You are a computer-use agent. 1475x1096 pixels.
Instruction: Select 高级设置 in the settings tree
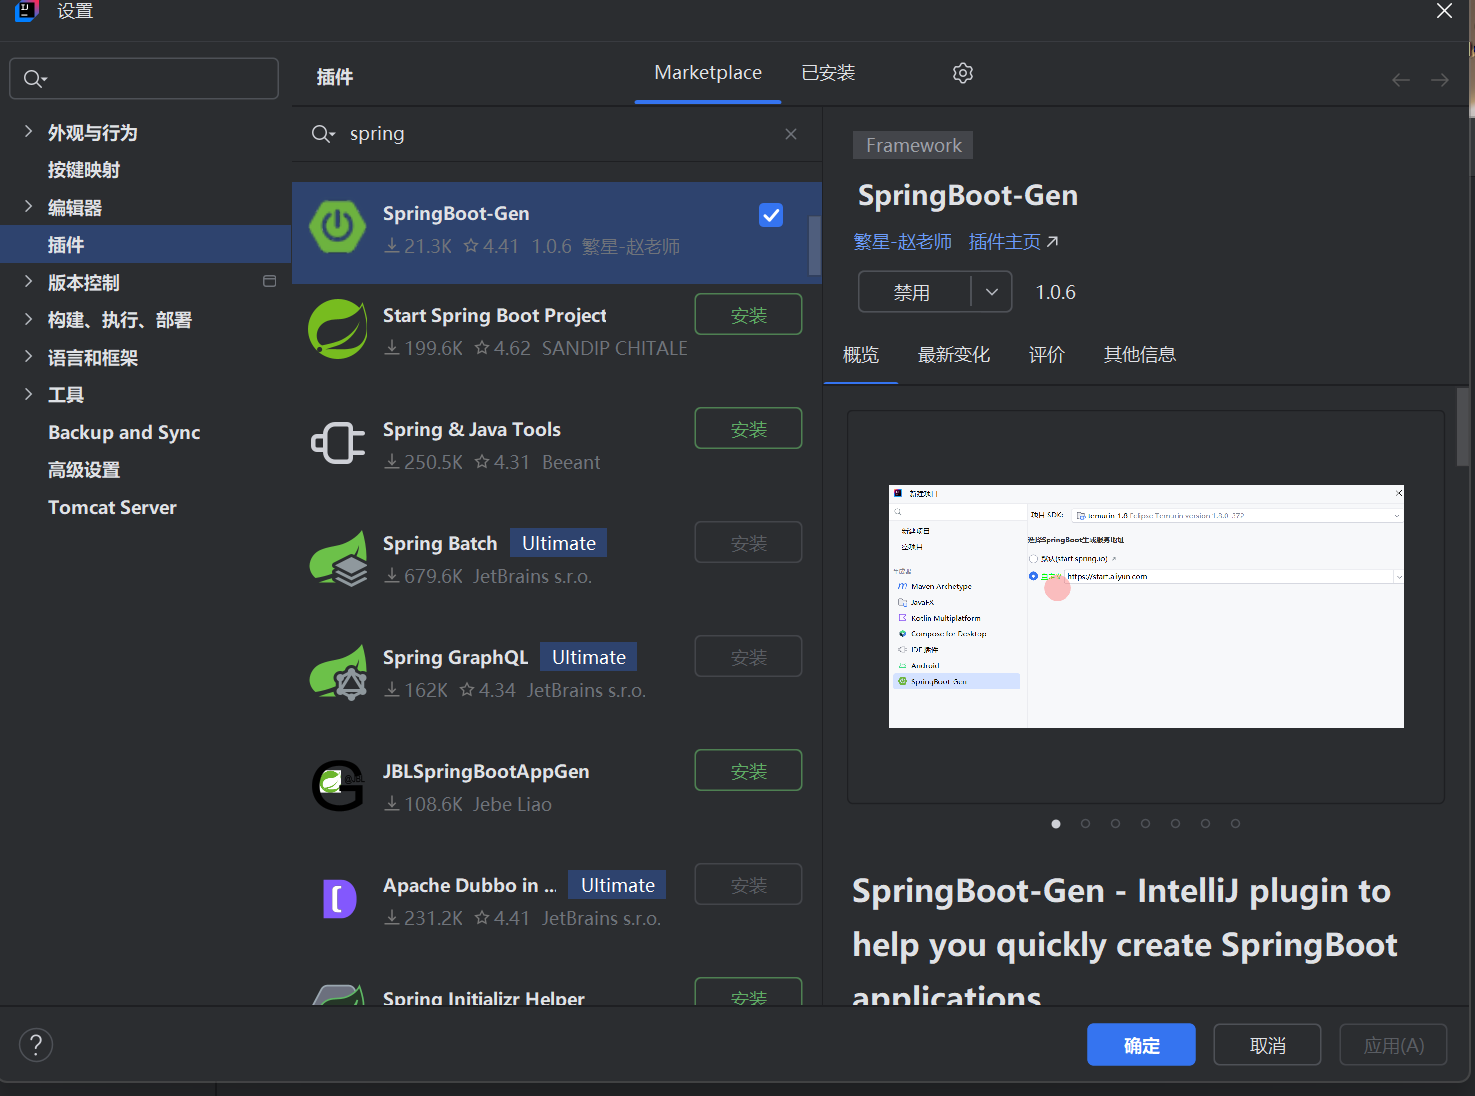(x=145, y=470)
